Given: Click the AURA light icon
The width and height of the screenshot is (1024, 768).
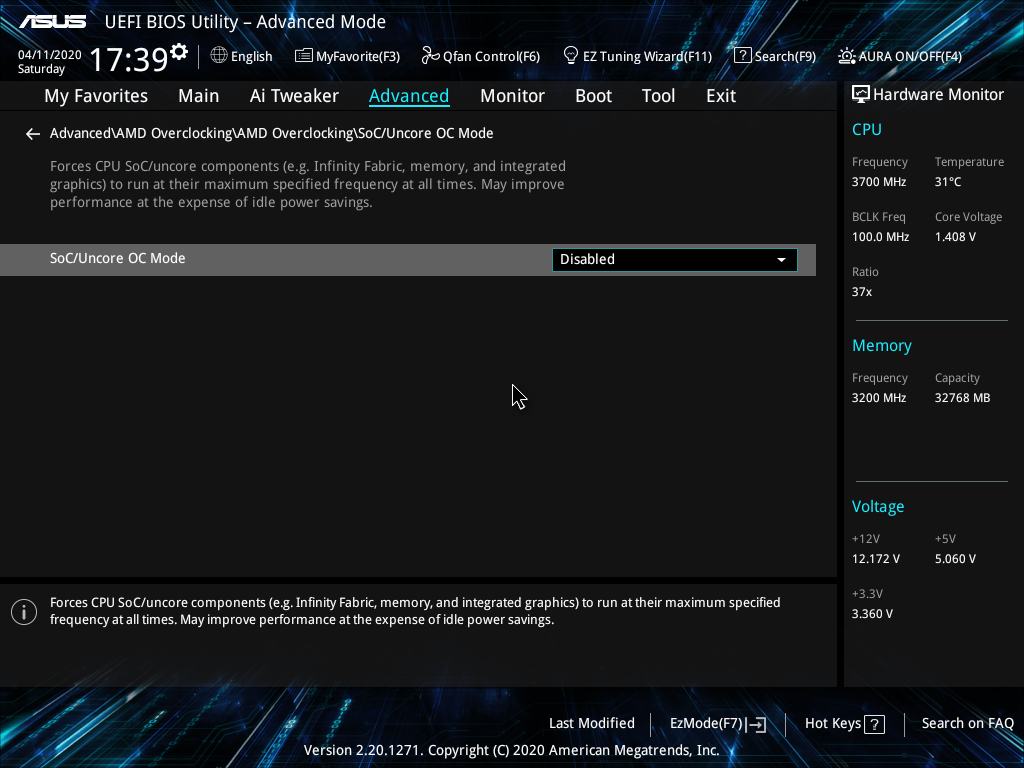Looking at the screenshot, I should click(846, 56).
